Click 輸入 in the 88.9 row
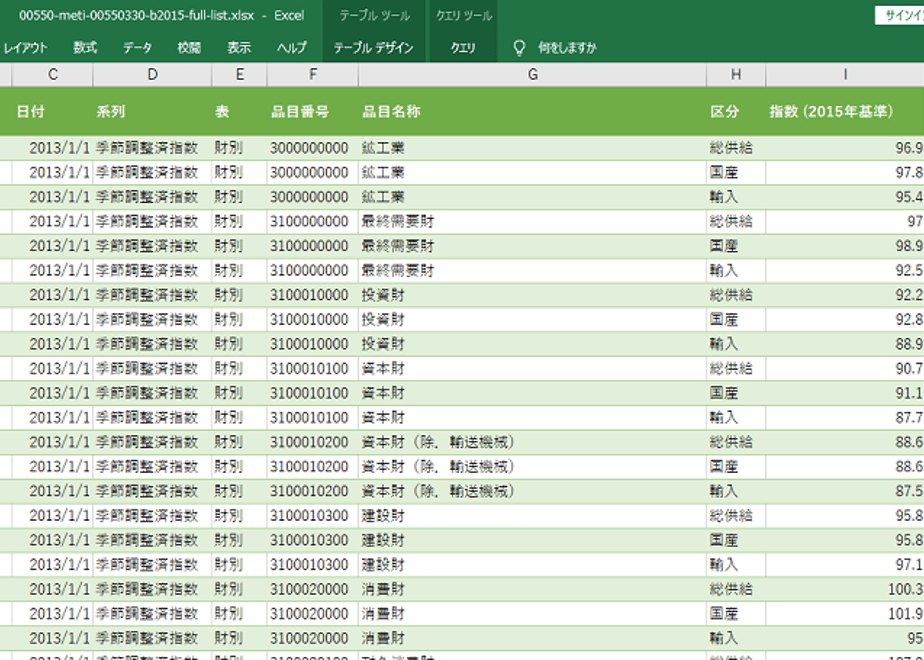The width and height of the screenshot is (924, 660). click(724, 344)
